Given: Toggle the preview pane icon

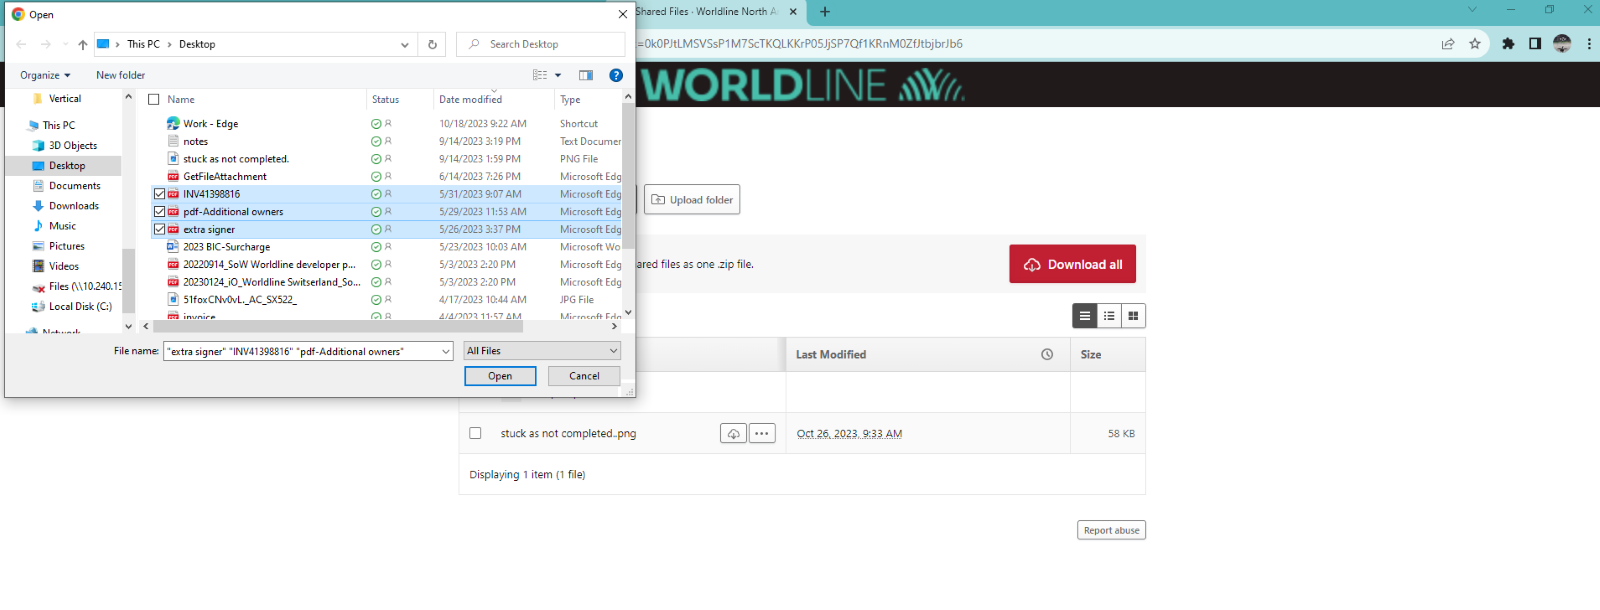Looking at the screenshot, I should [x=586, y=75].
